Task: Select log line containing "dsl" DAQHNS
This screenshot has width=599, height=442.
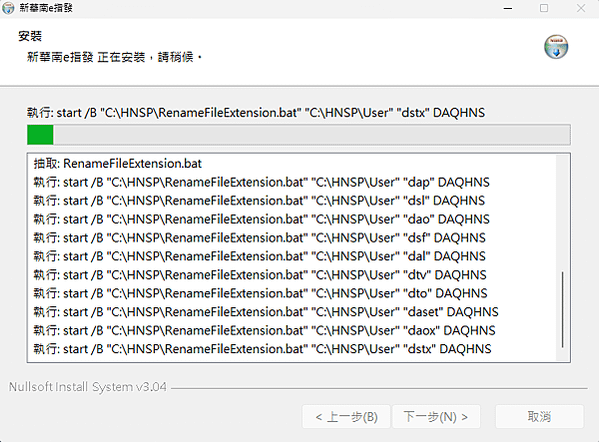Action: pyautogui.click(x=259, y=201)
